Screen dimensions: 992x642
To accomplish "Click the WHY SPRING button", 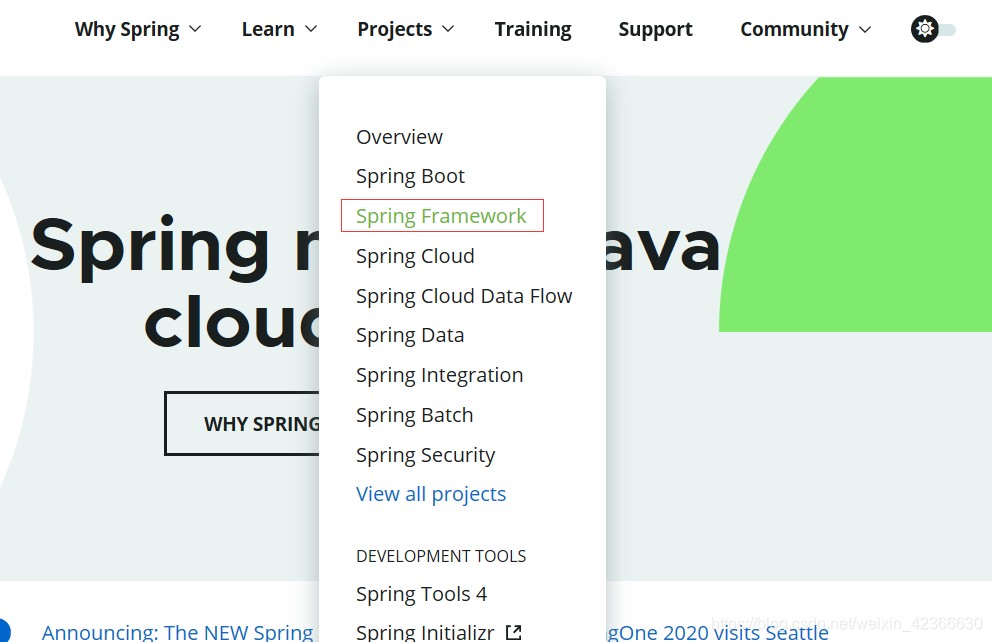I will coord(242,423).
